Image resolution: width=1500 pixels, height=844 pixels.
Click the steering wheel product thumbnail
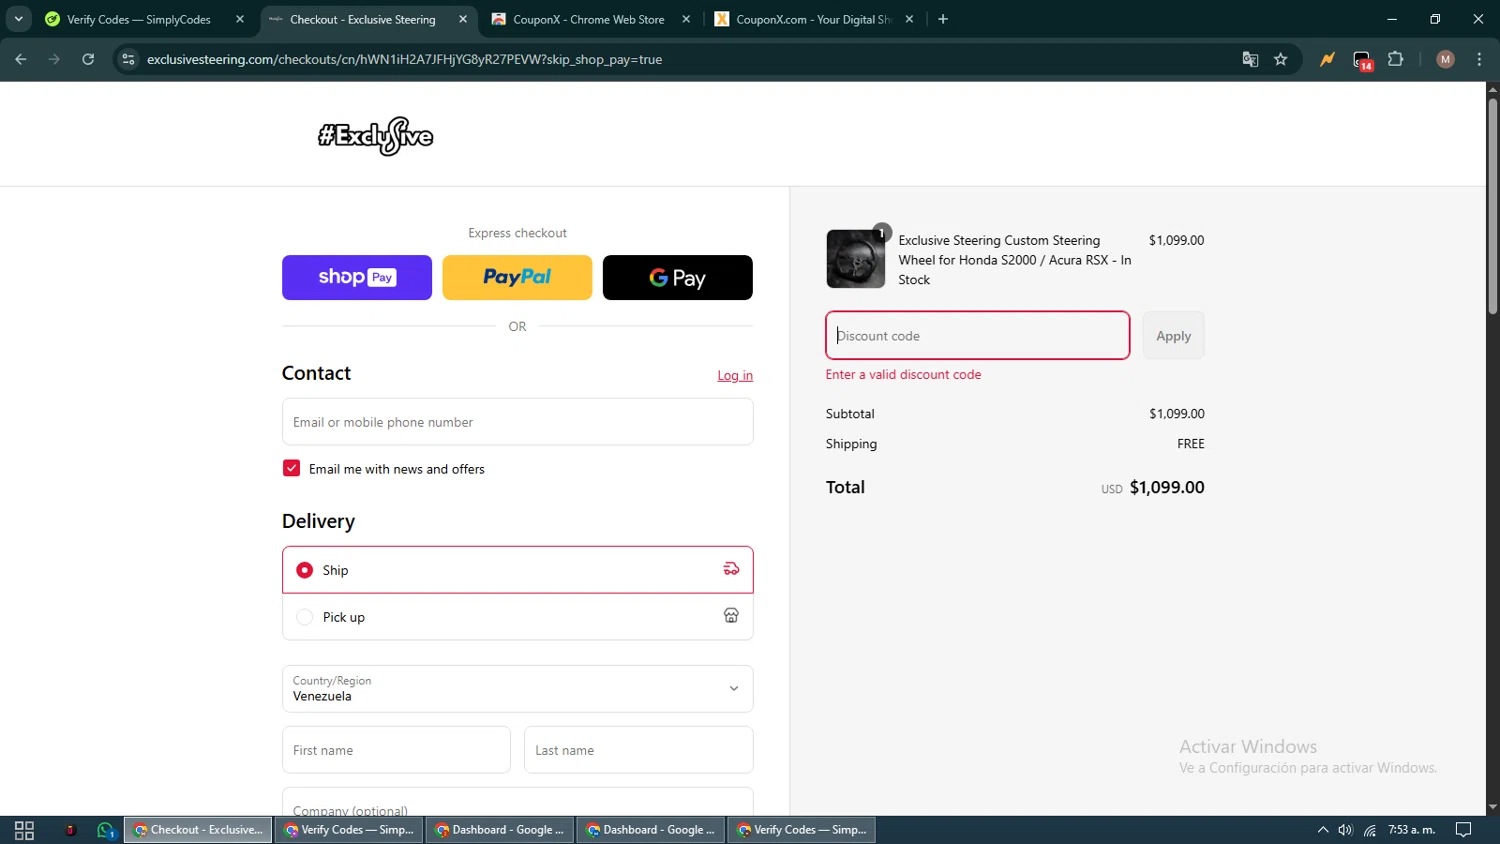coord(855,259)
